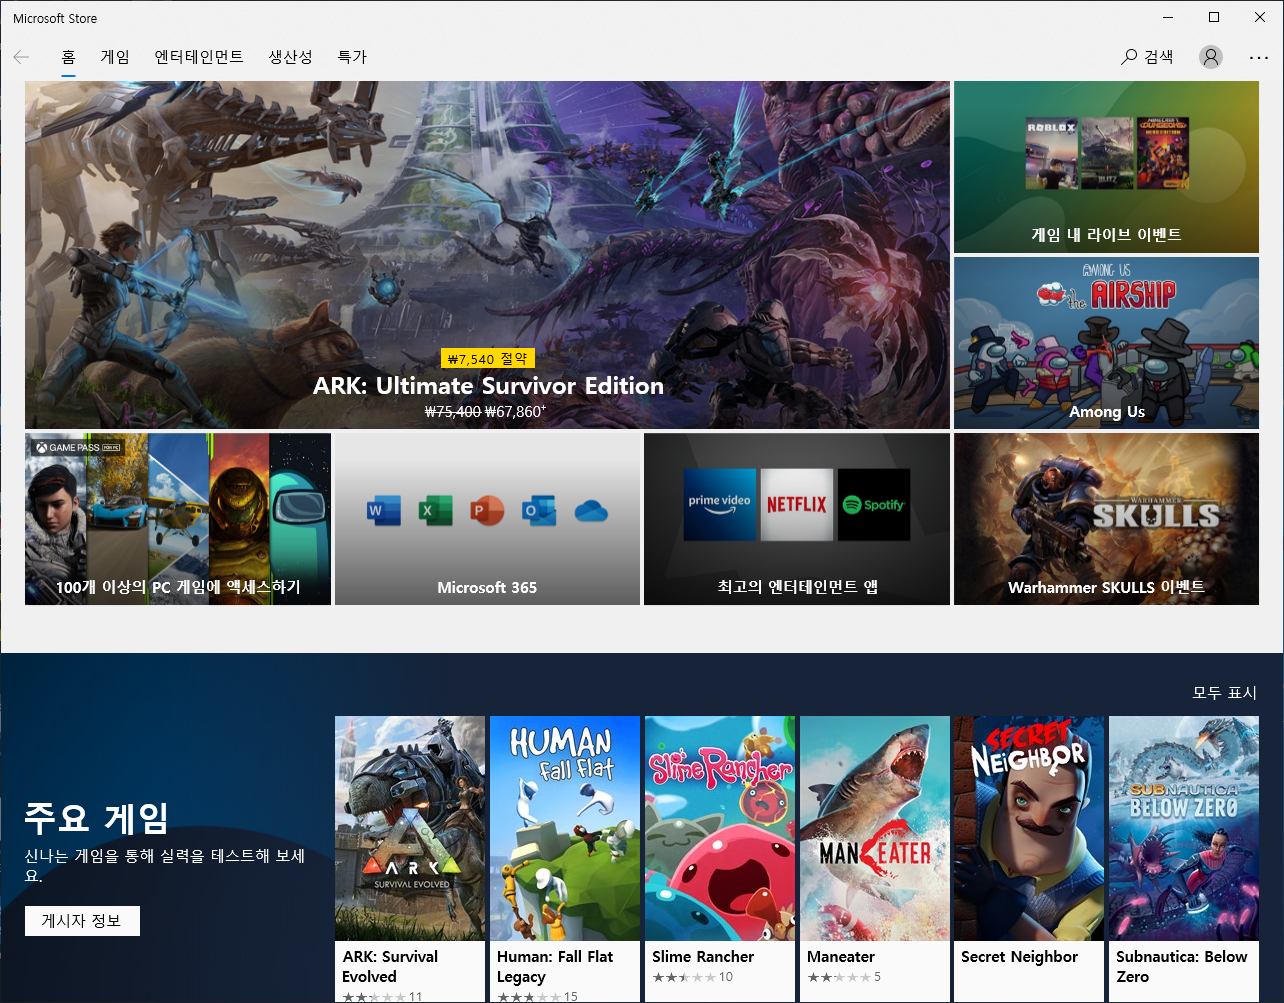Click the PowerPoint icon in Microsoft 365 tile
This screenshot has width=1284, height=1003.
click(487, 511)
